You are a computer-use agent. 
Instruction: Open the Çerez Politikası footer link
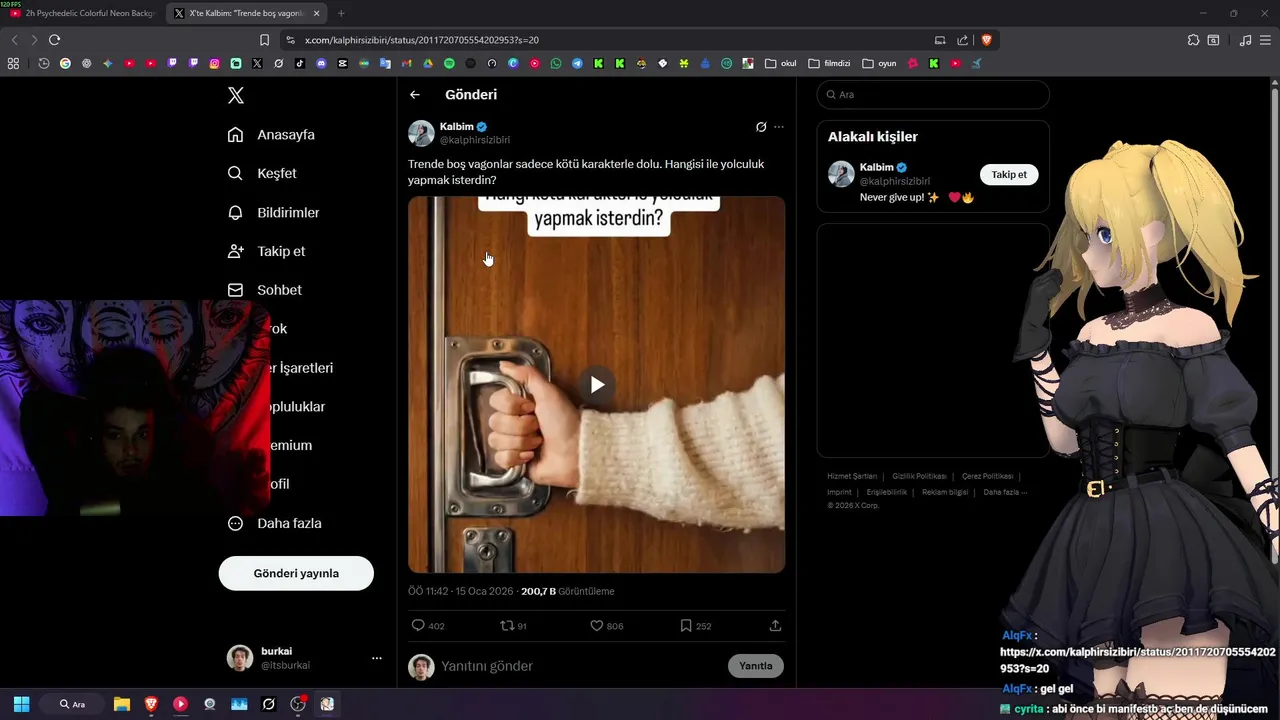[x=987, y=476]
